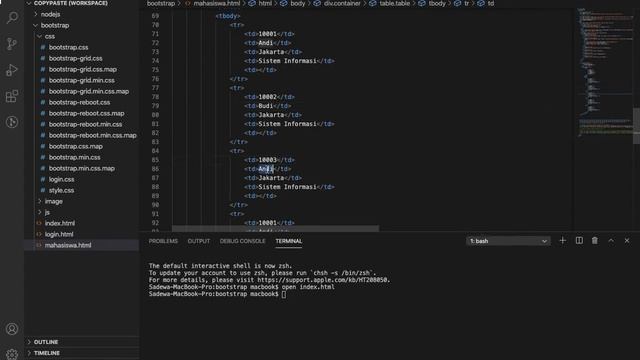Click the terminal prompt cursor
Image resolution: width=640 pixels, height=360 pixels.
point(284,294)
